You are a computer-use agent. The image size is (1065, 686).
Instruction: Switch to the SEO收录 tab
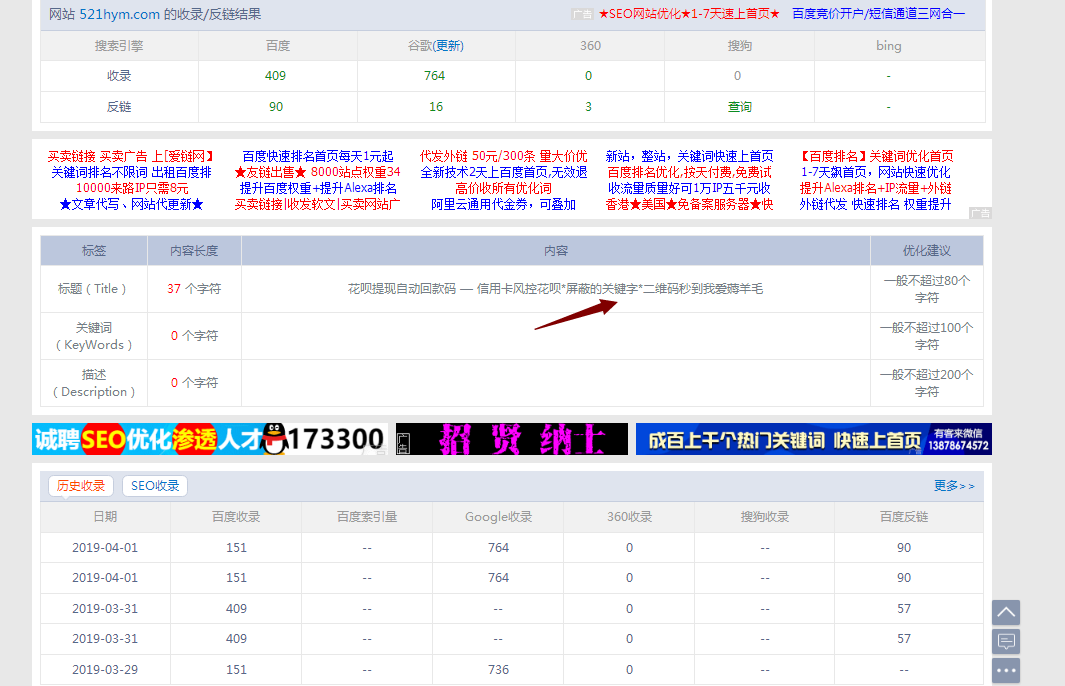click(x=155, y=486)
